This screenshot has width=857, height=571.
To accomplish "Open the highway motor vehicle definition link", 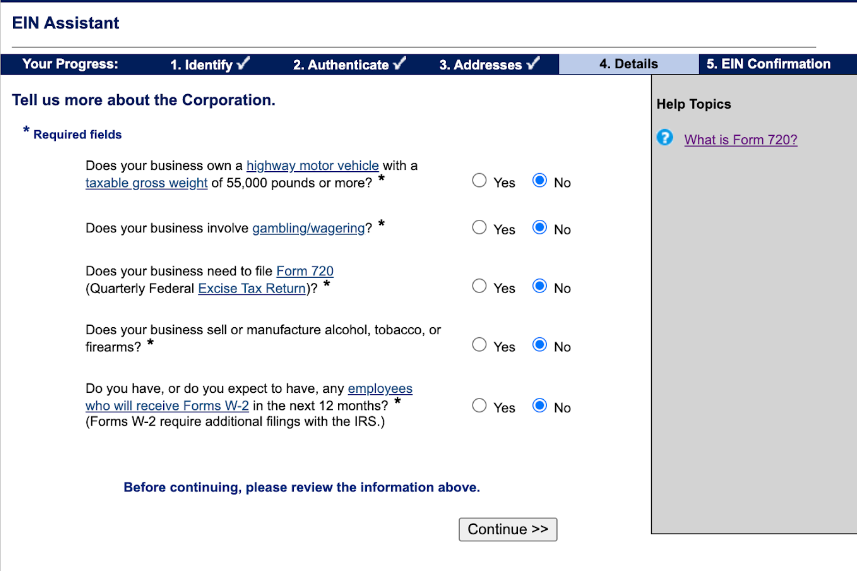I will (x=312, y=166).
